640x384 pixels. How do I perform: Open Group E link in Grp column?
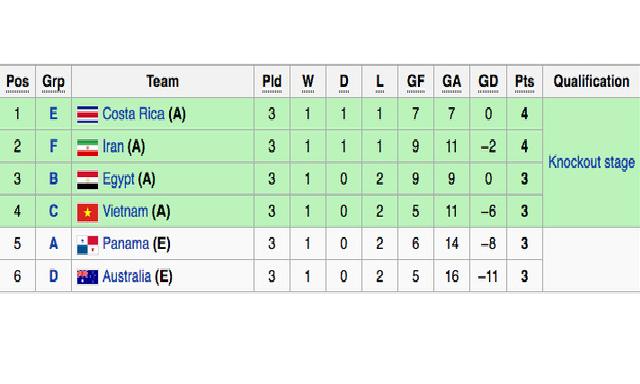[53, 113]
